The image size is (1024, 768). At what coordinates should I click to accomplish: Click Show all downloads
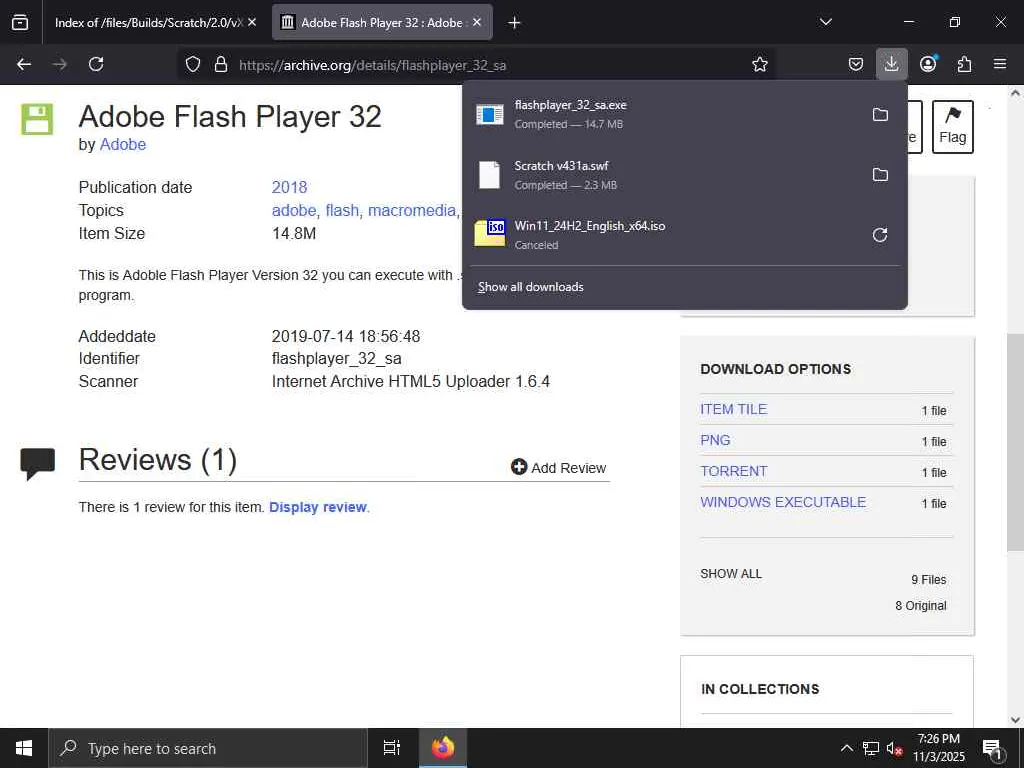[x=530, y=287]
